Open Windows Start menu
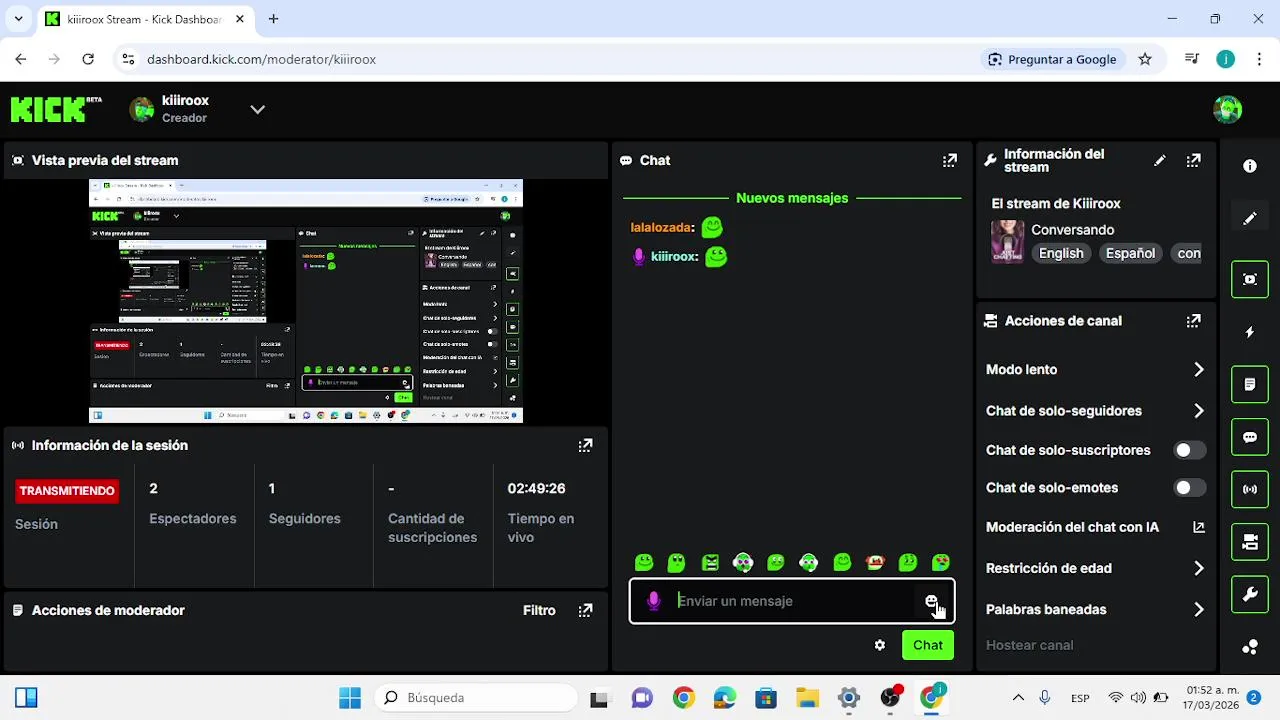This screenshot has width=1280, height=720. point(350,698)
